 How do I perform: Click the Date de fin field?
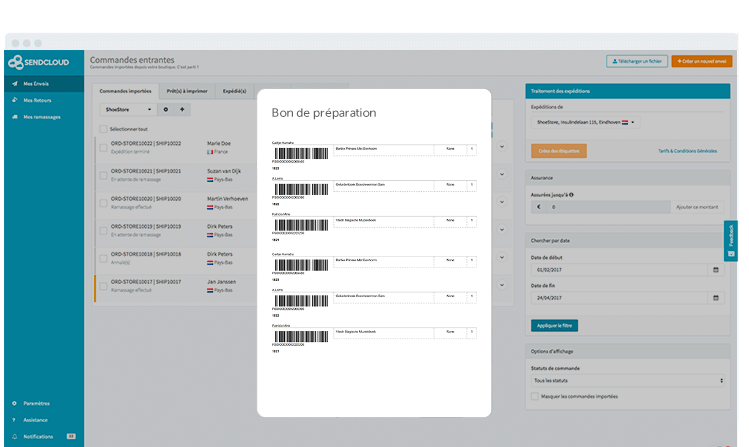click(619, 298)
